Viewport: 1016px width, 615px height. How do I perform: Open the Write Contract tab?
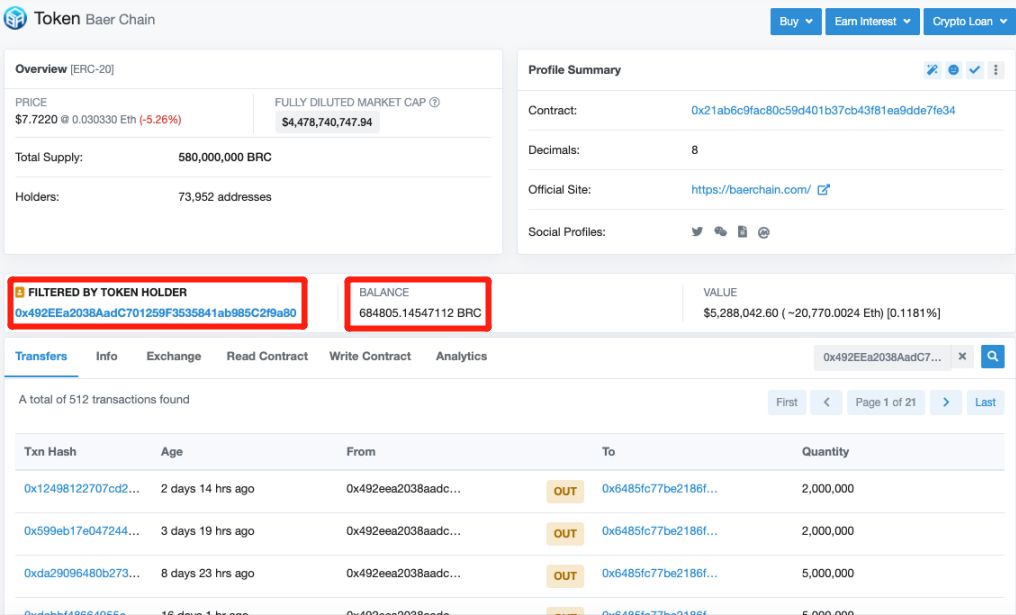click(370, 356)
